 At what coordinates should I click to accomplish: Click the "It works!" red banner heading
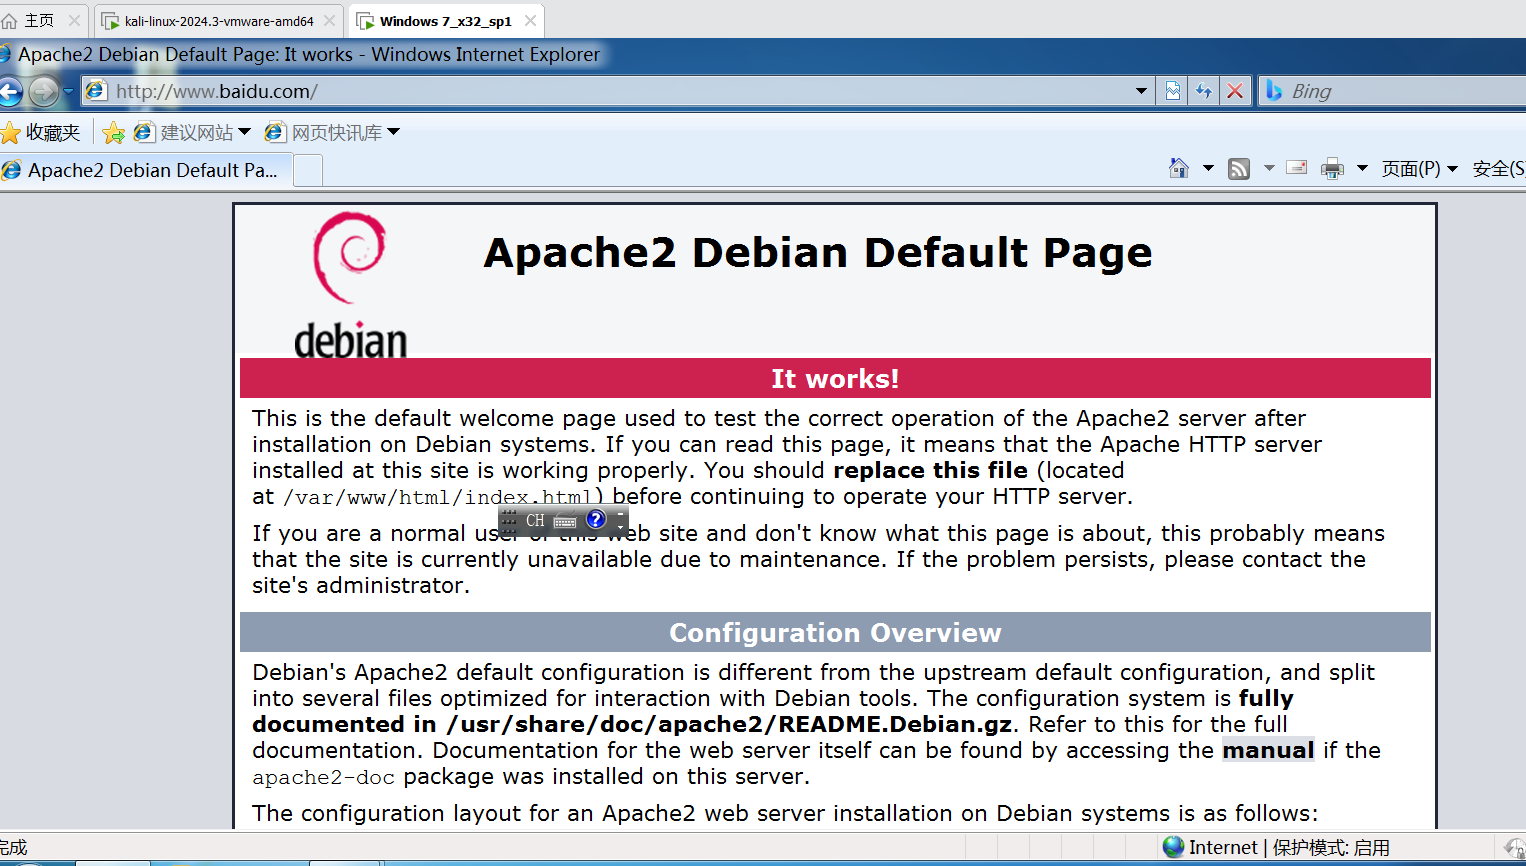(x=835, y=379)
